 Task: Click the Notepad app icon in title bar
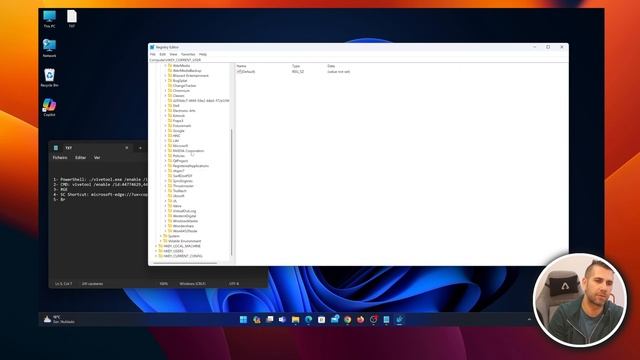[56, 148]
